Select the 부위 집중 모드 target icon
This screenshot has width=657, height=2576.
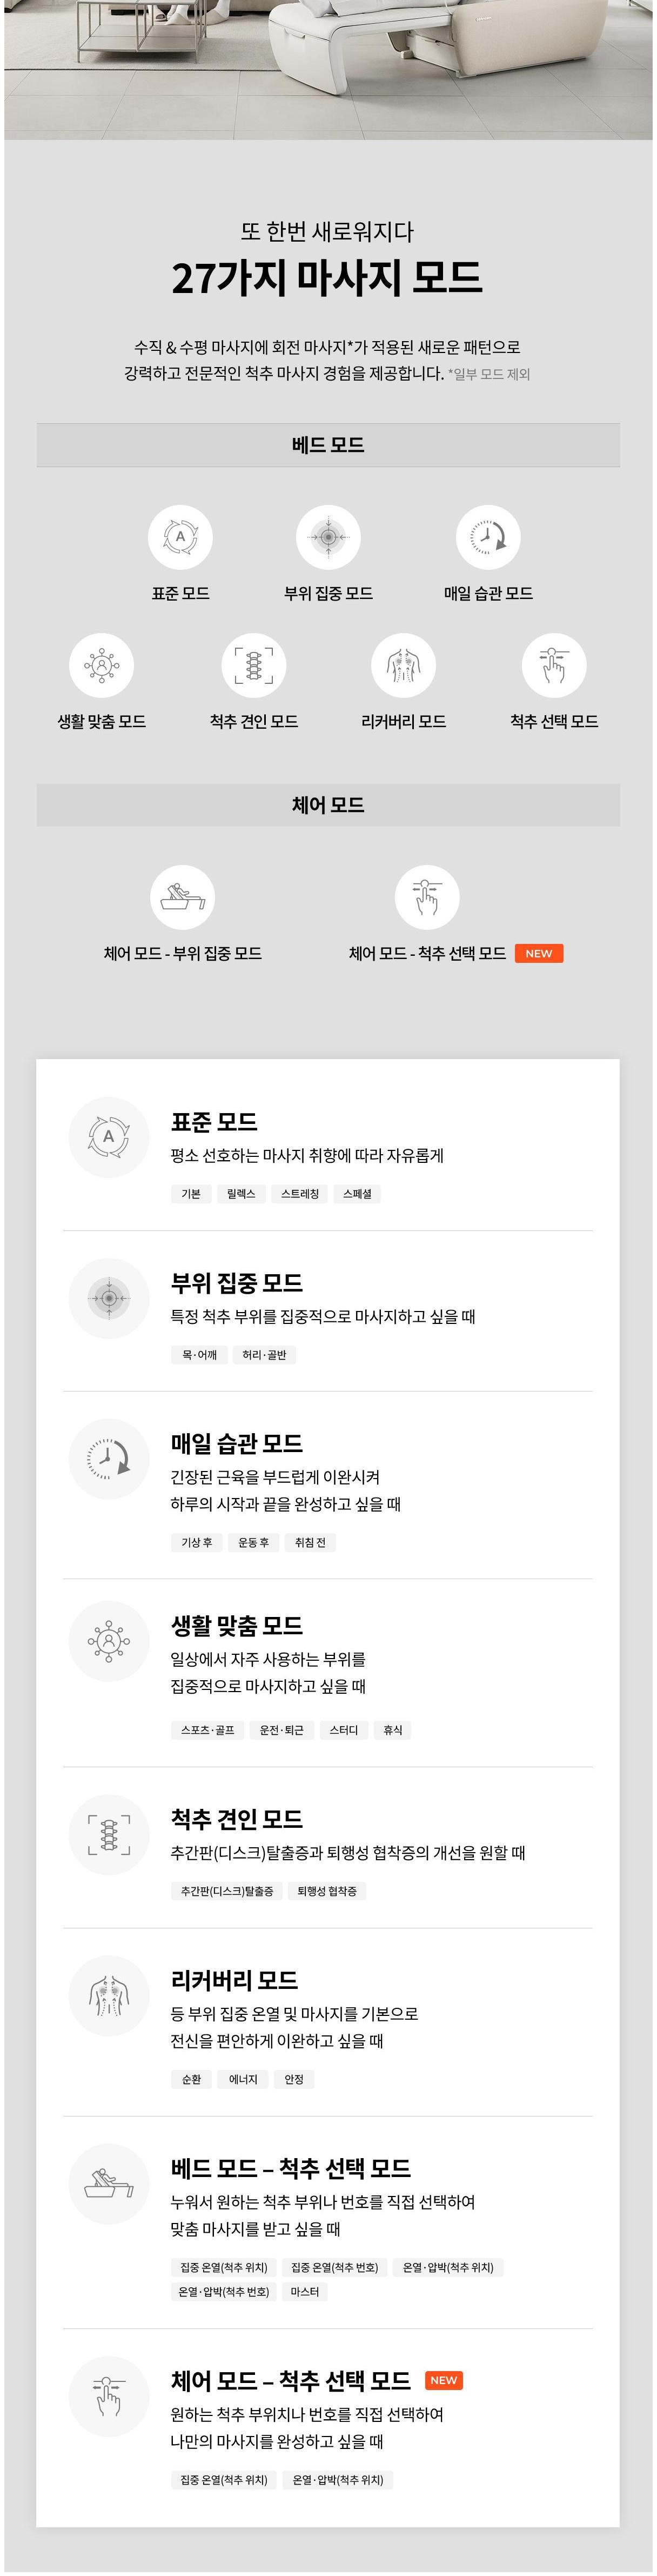point(328,537)
